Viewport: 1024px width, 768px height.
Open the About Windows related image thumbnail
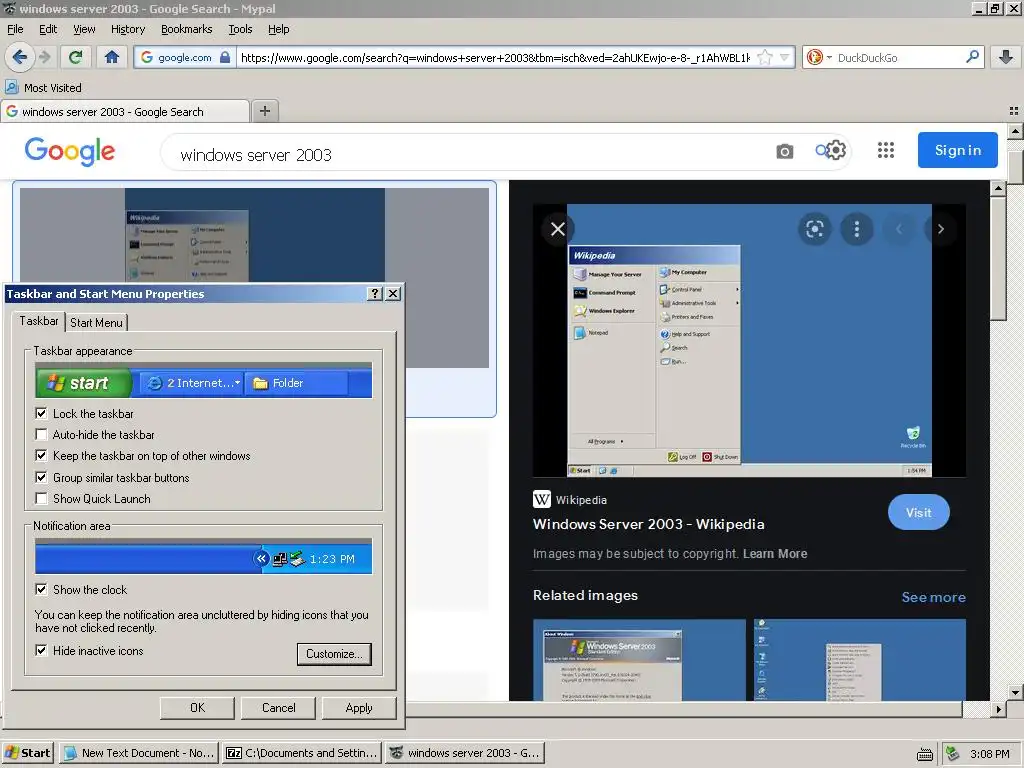click(x=639, y=660)
